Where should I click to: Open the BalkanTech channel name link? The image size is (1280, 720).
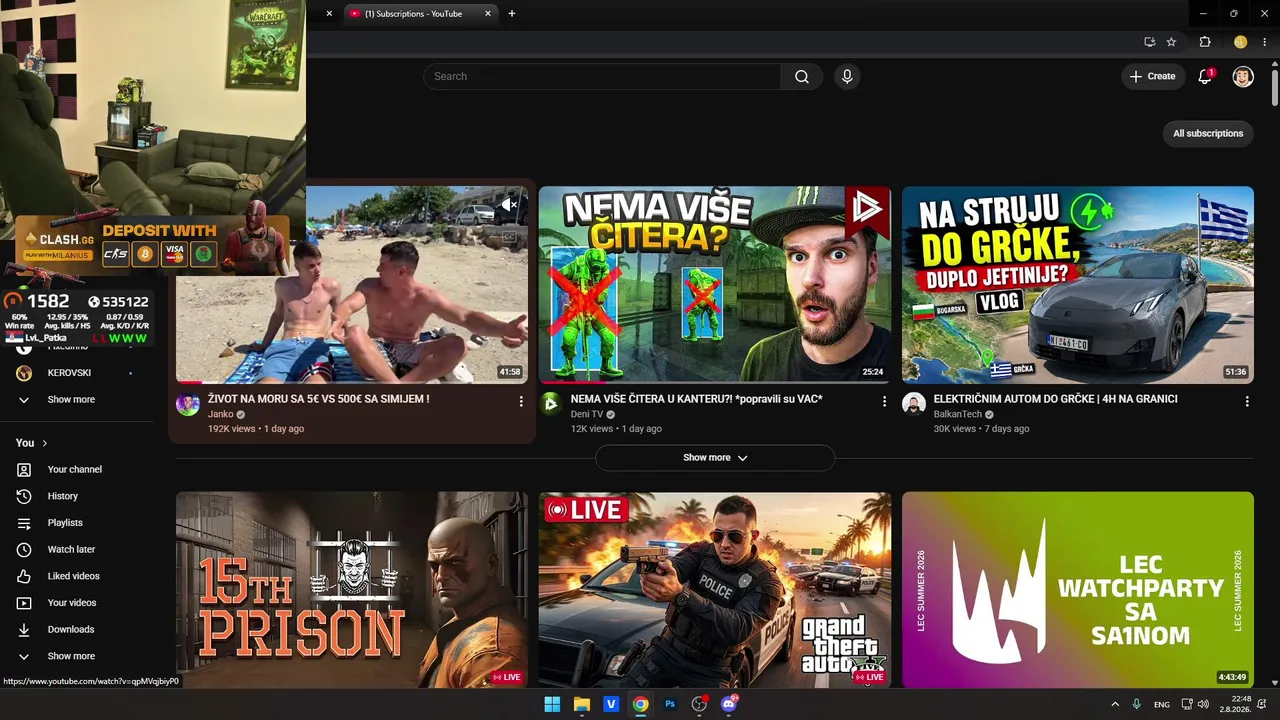[x=958, y=414]
